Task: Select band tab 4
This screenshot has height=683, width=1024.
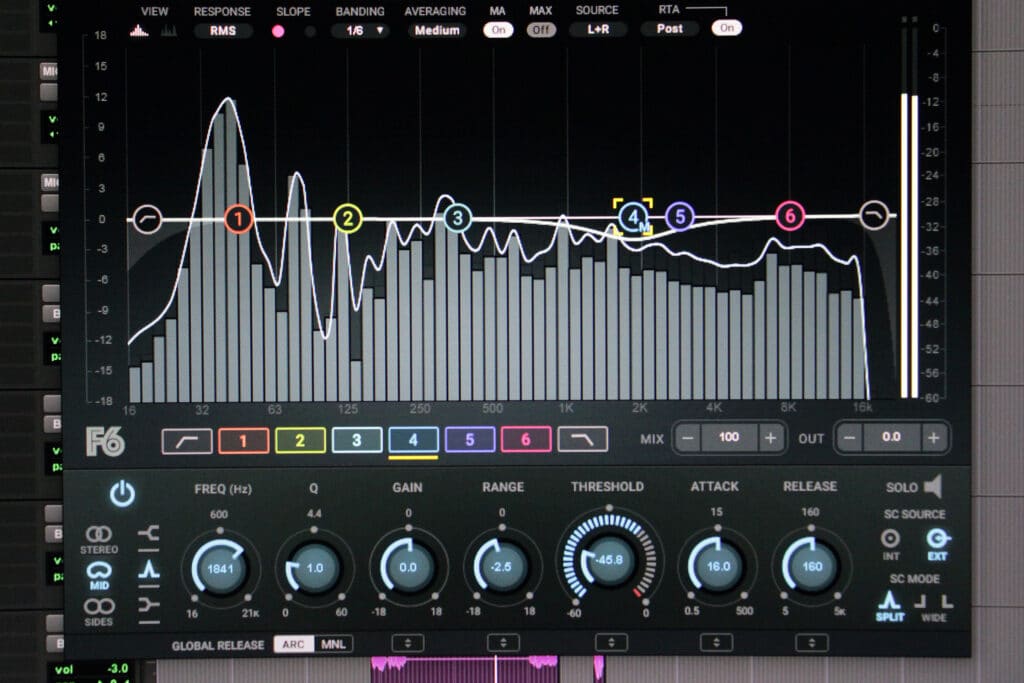Action: [x=413, y=439]
